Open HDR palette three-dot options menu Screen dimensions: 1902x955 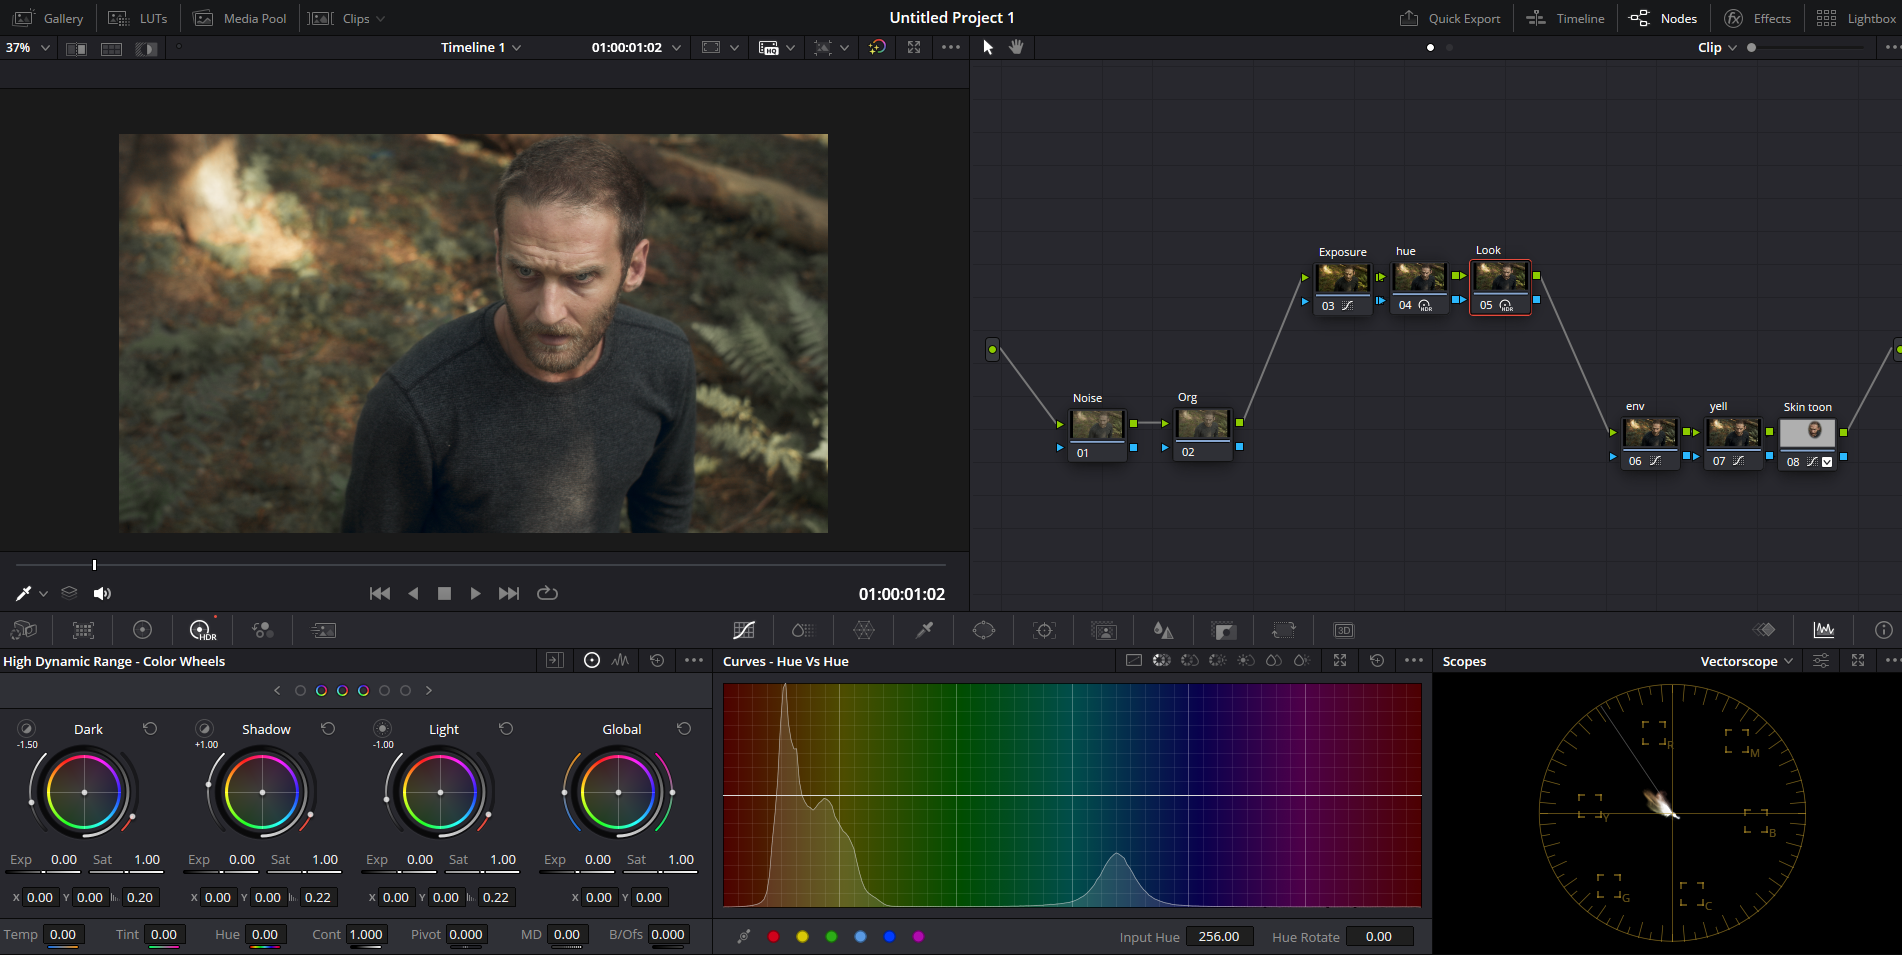click(694, 661)
